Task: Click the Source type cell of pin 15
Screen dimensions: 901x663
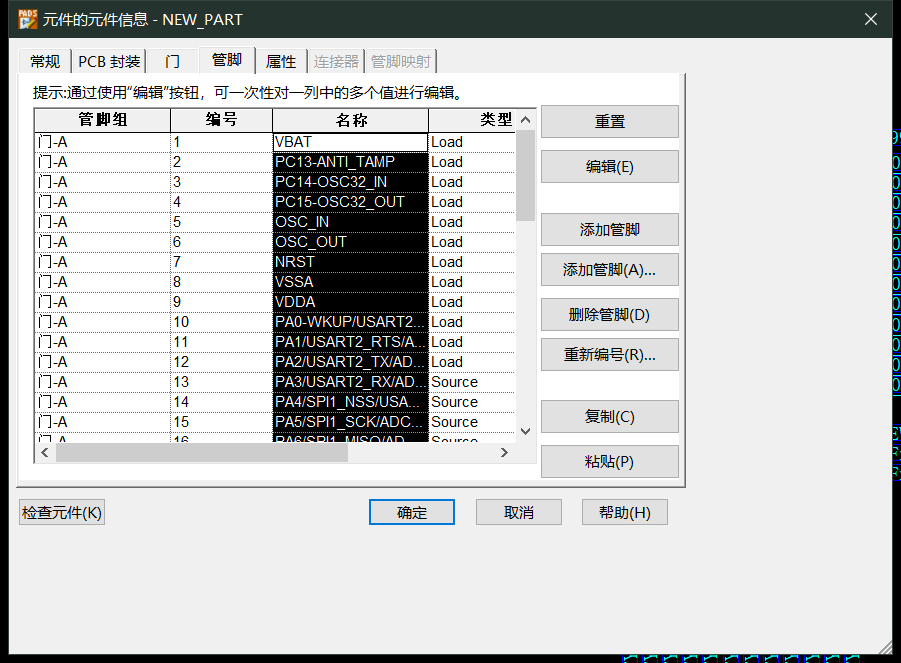Action: click(472, 422)
